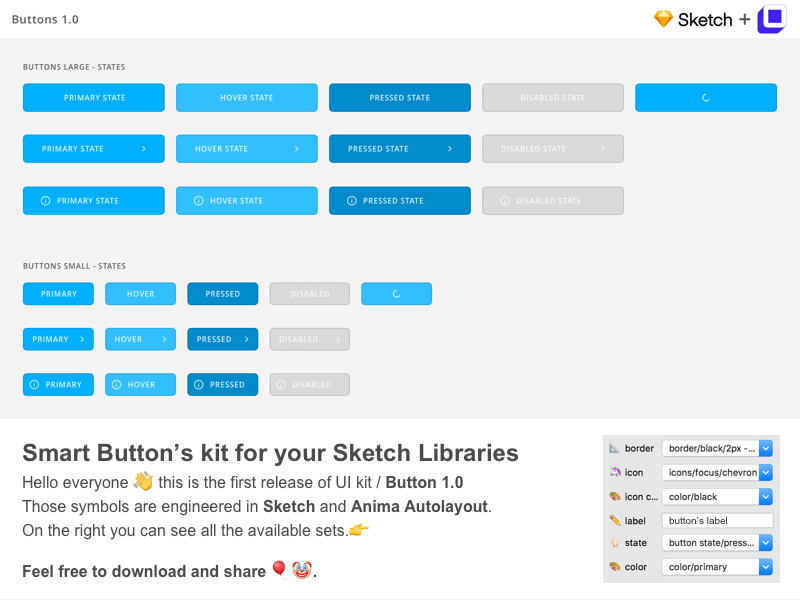The image size is (800, 600).
Task: Click the Anima app logo in the header
Action: pos(771,19)
